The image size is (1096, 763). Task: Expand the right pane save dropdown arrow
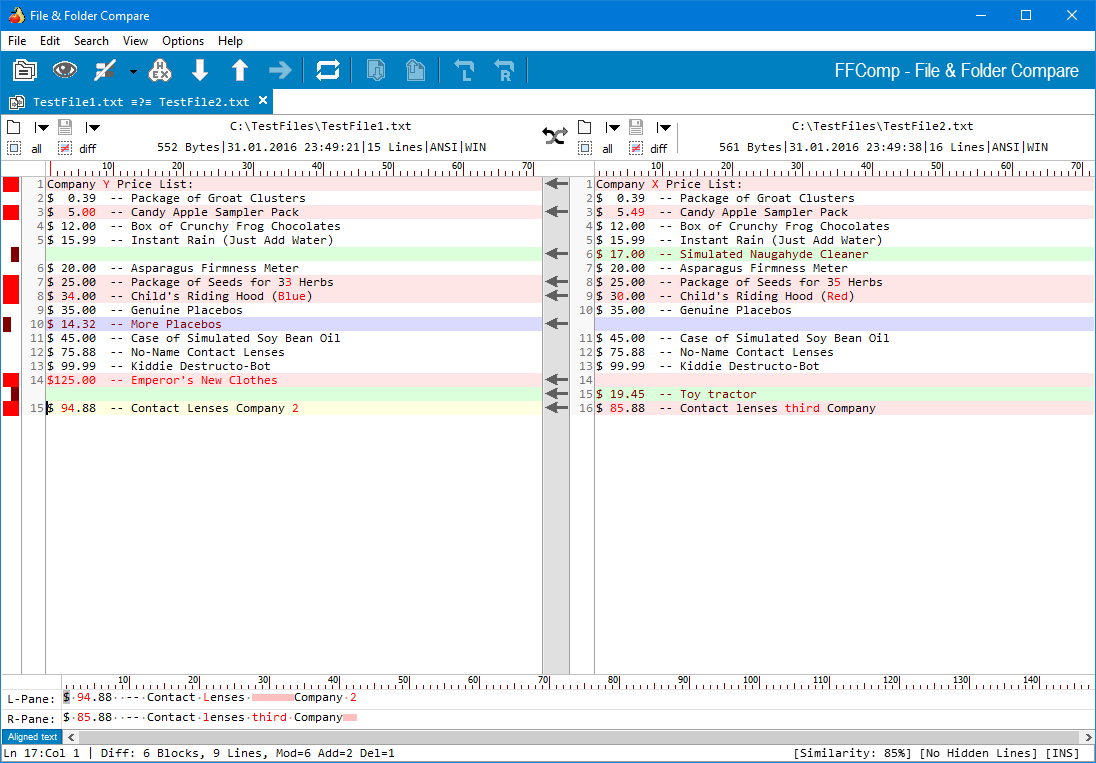[x=664, y=127]
